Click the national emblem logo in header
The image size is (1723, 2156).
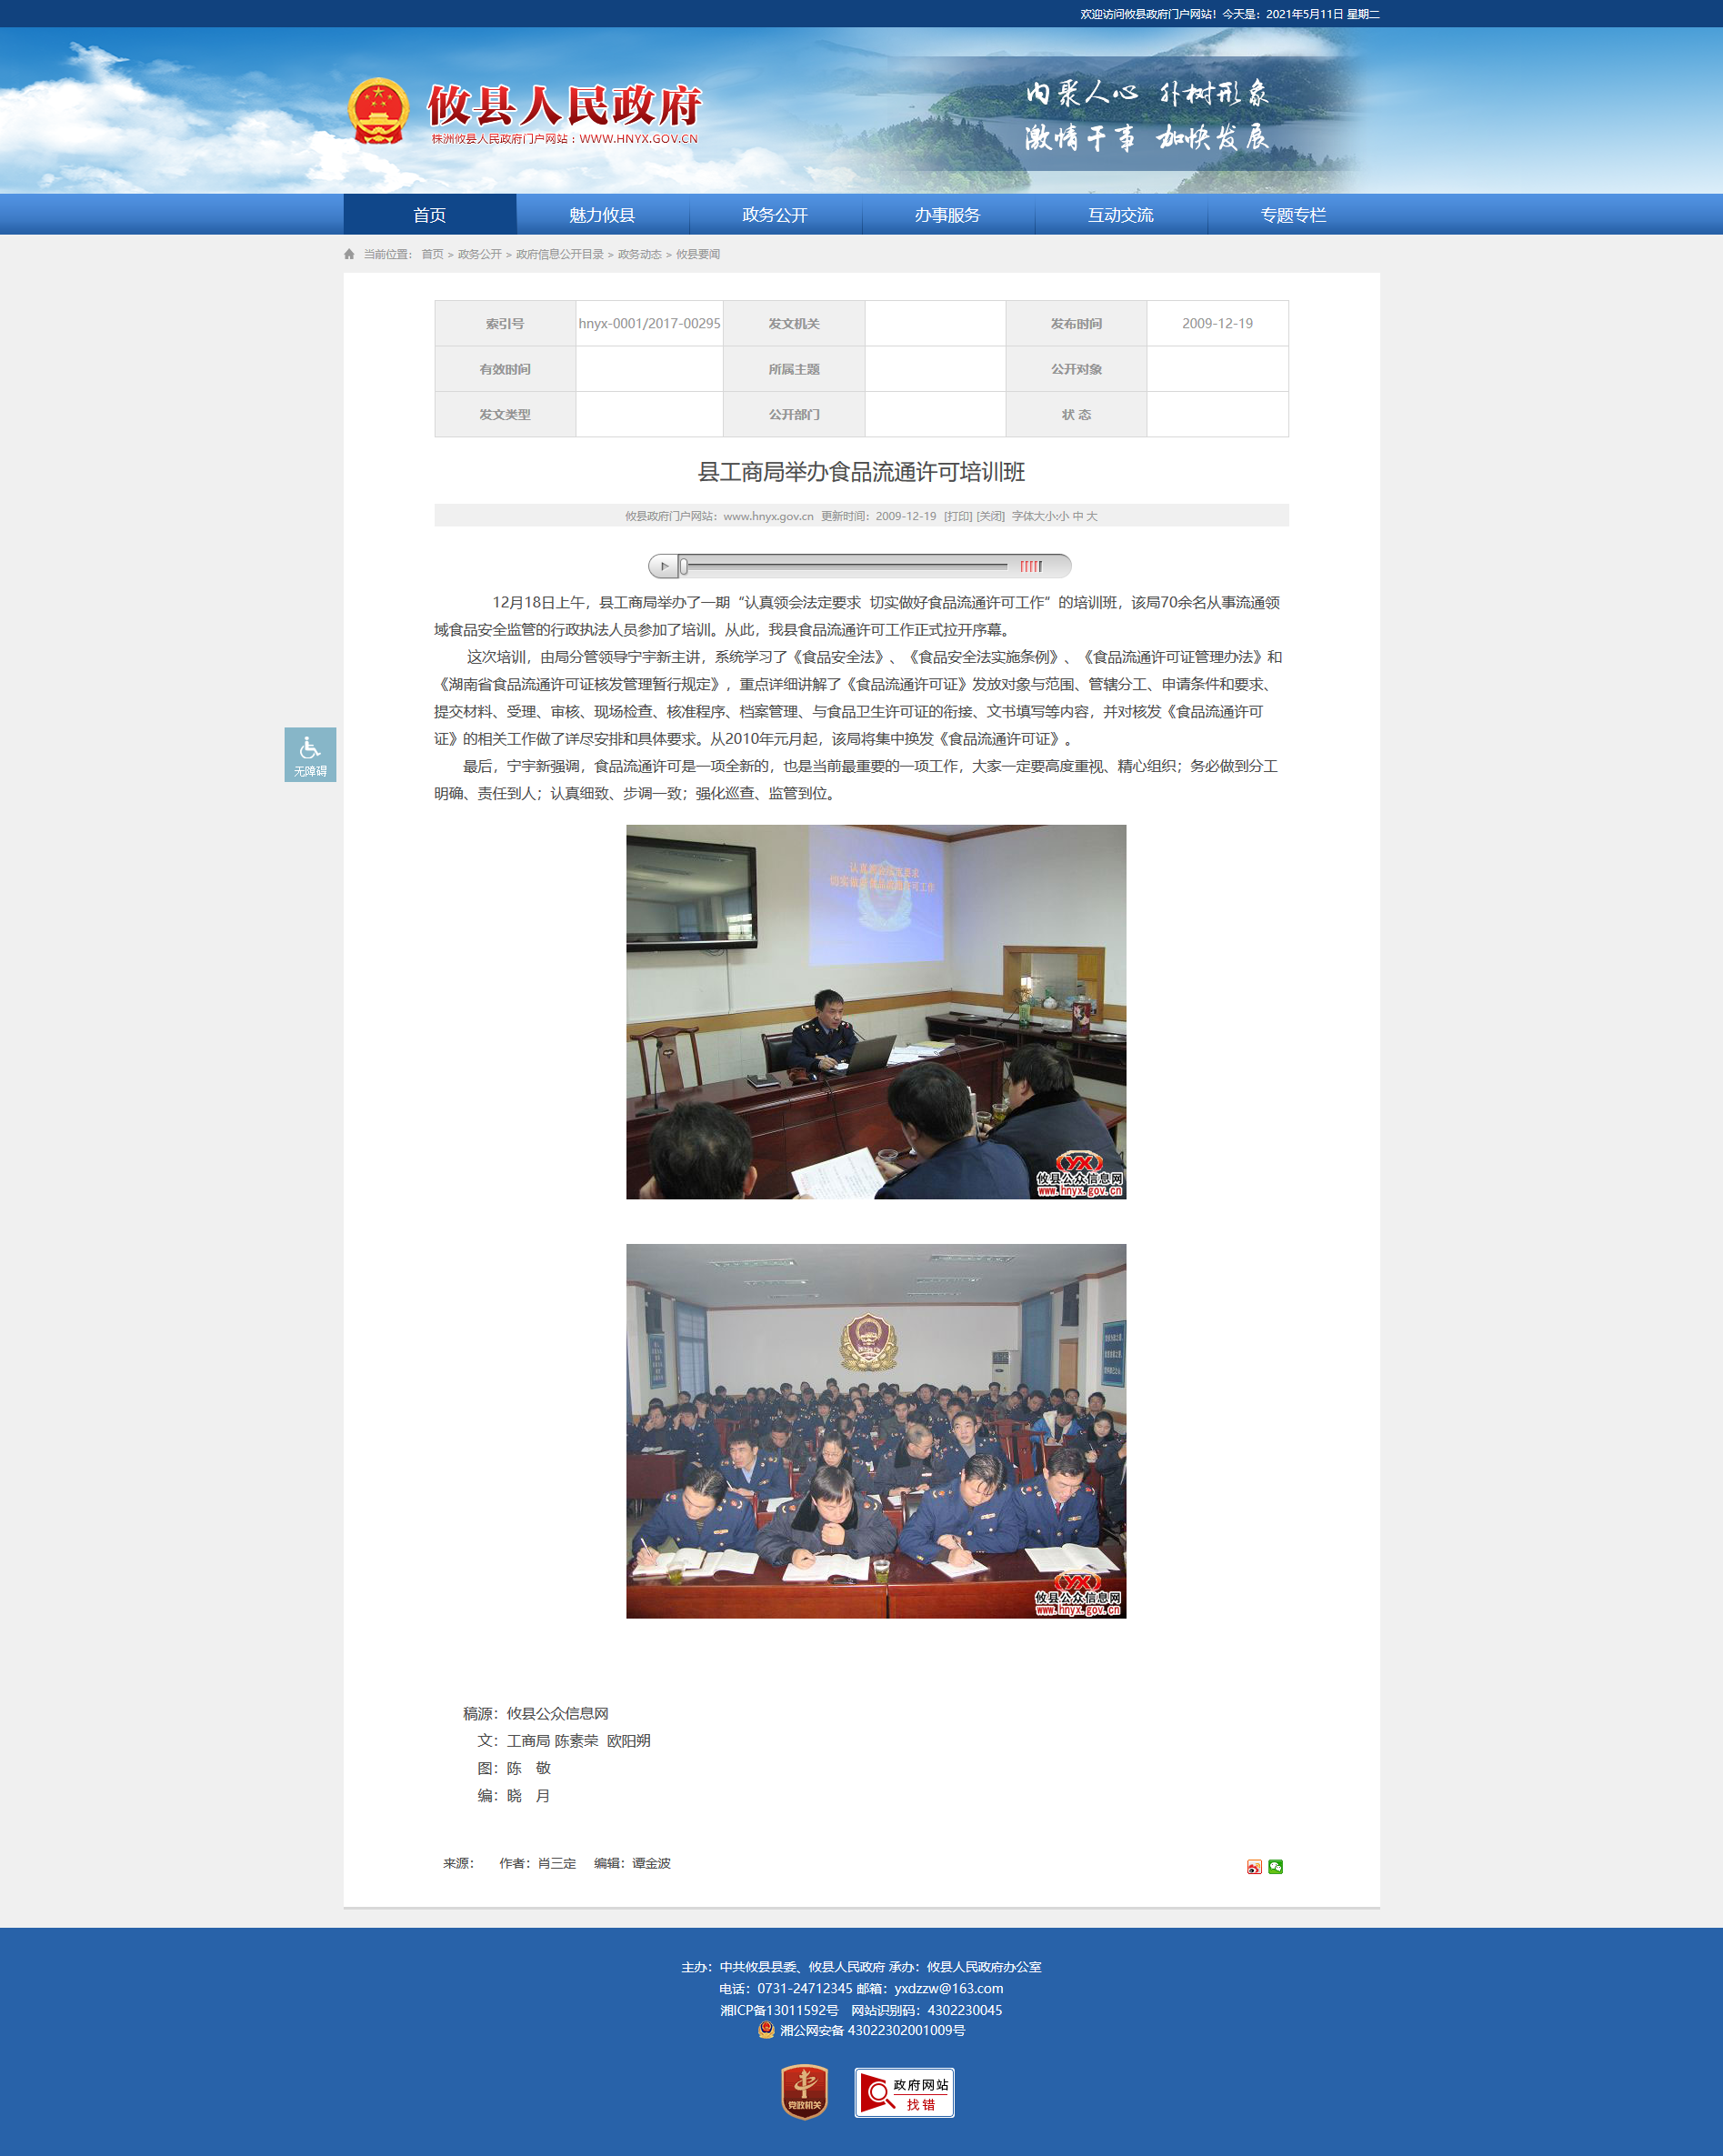point(378,111)
